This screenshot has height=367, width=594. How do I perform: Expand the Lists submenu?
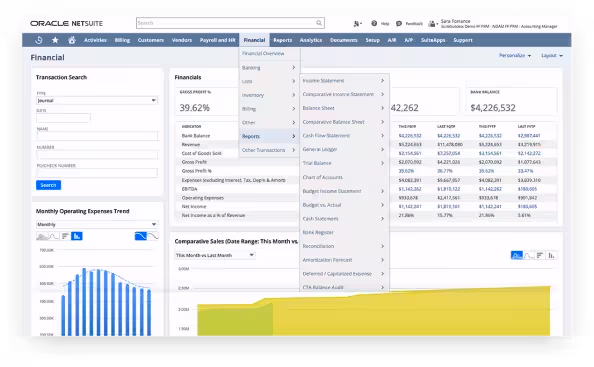(x=269, y=81)
